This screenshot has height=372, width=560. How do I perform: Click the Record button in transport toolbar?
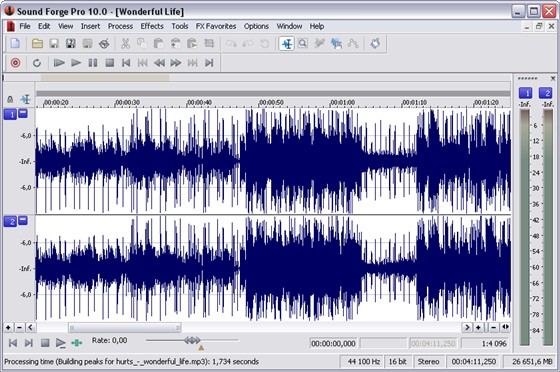tap(15, 63)
